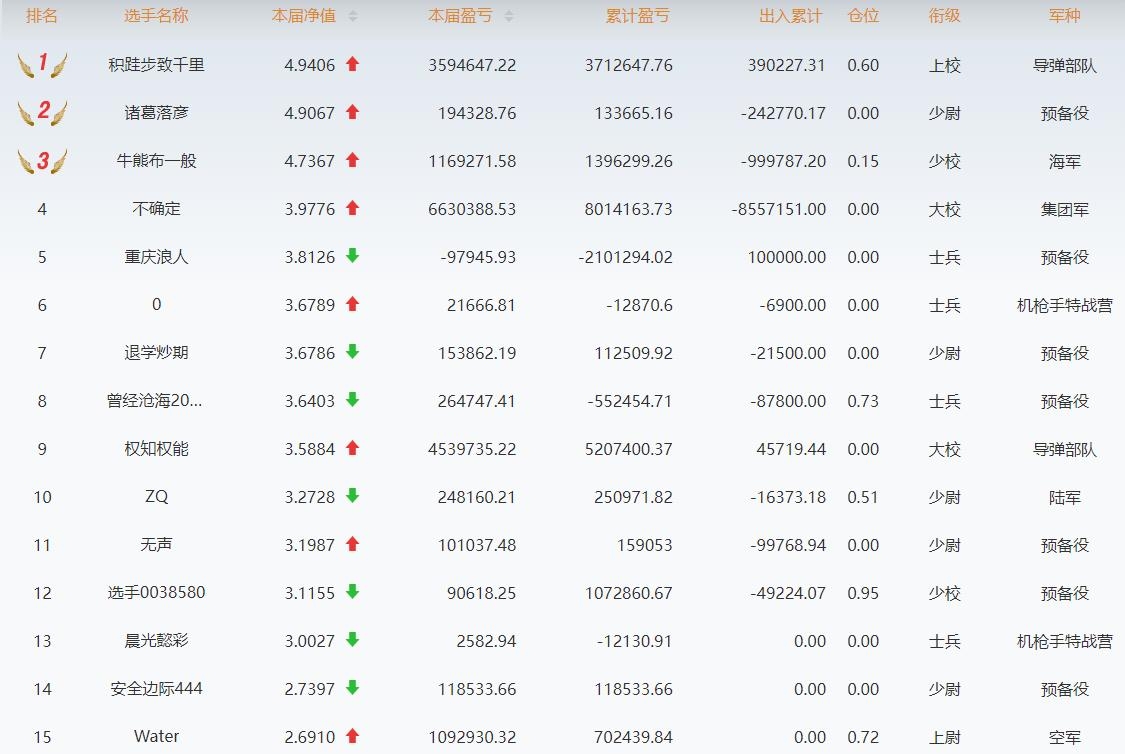Click green down arrow beside 3.8126
This screenshot has width=1125, height=754.
tap(352, 256)
